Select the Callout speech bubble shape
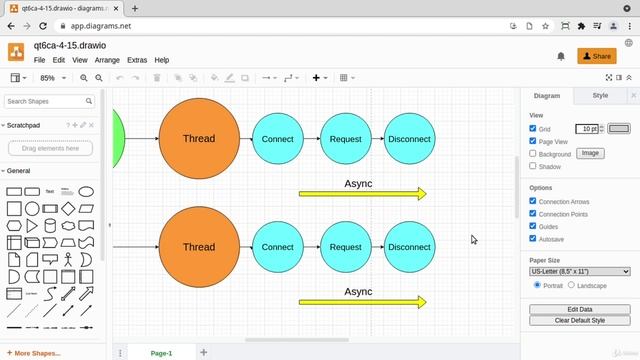Image resolution: width=640 pixels, height=360 pixels. 50,260
